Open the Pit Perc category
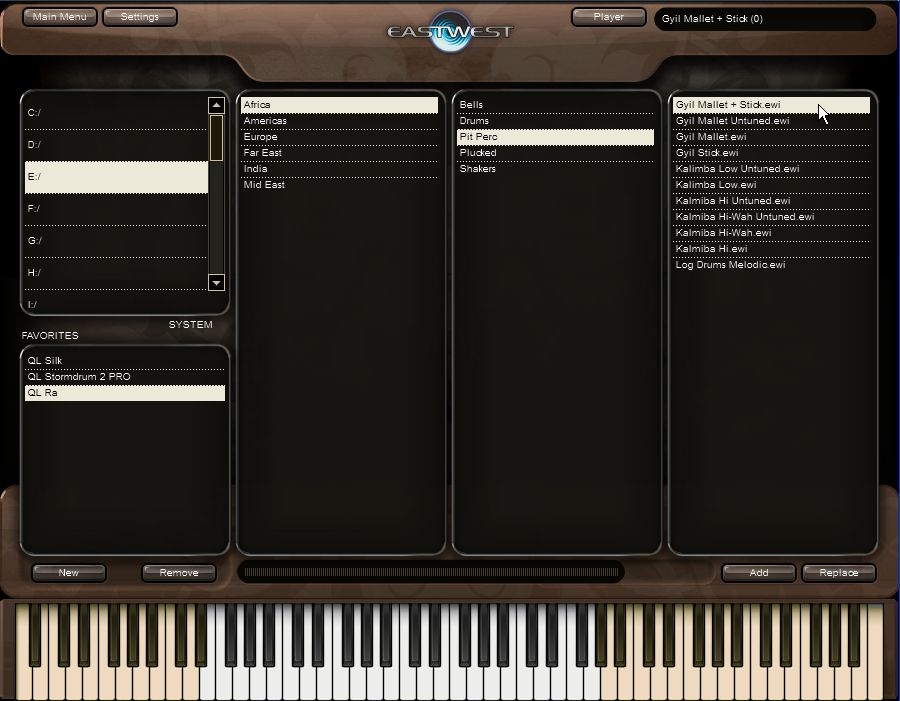 (555, 137)
